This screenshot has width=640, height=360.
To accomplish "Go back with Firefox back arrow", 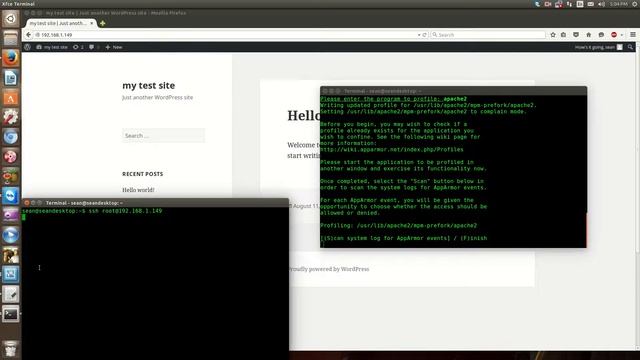I will pyautogui.click(x=28, y=35).
